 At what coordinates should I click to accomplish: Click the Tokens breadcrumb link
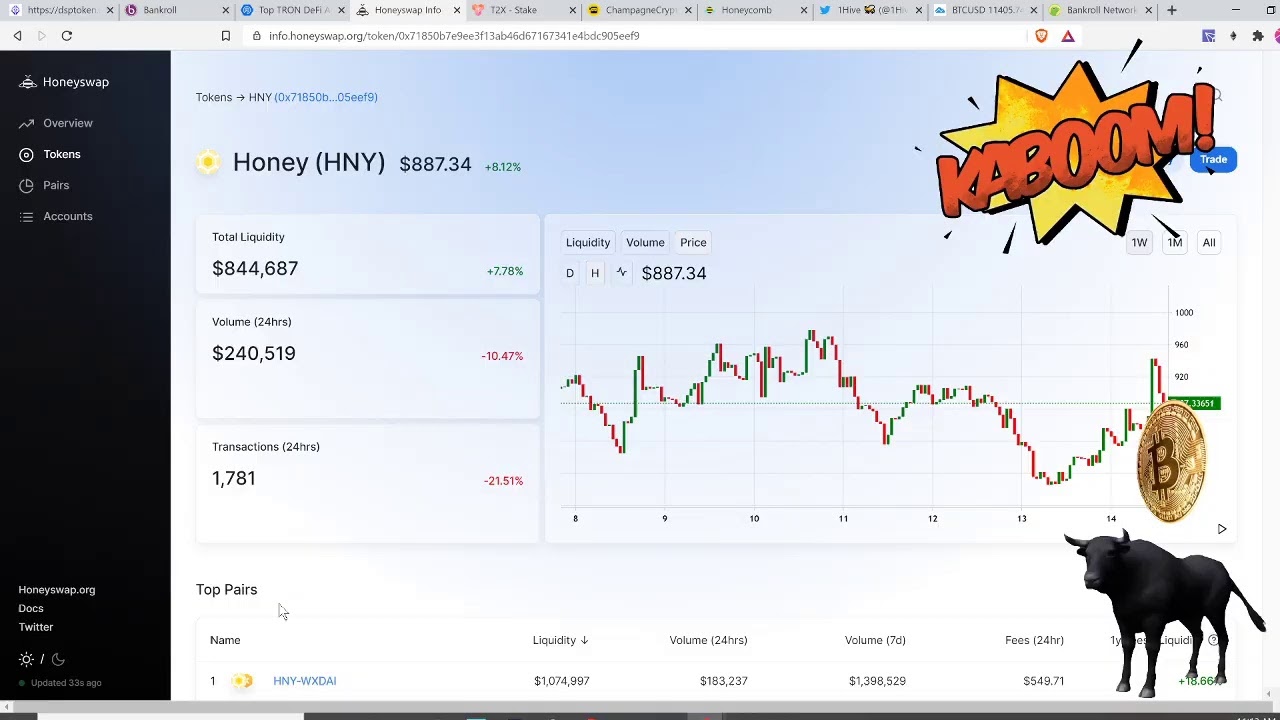click(214, 97)
